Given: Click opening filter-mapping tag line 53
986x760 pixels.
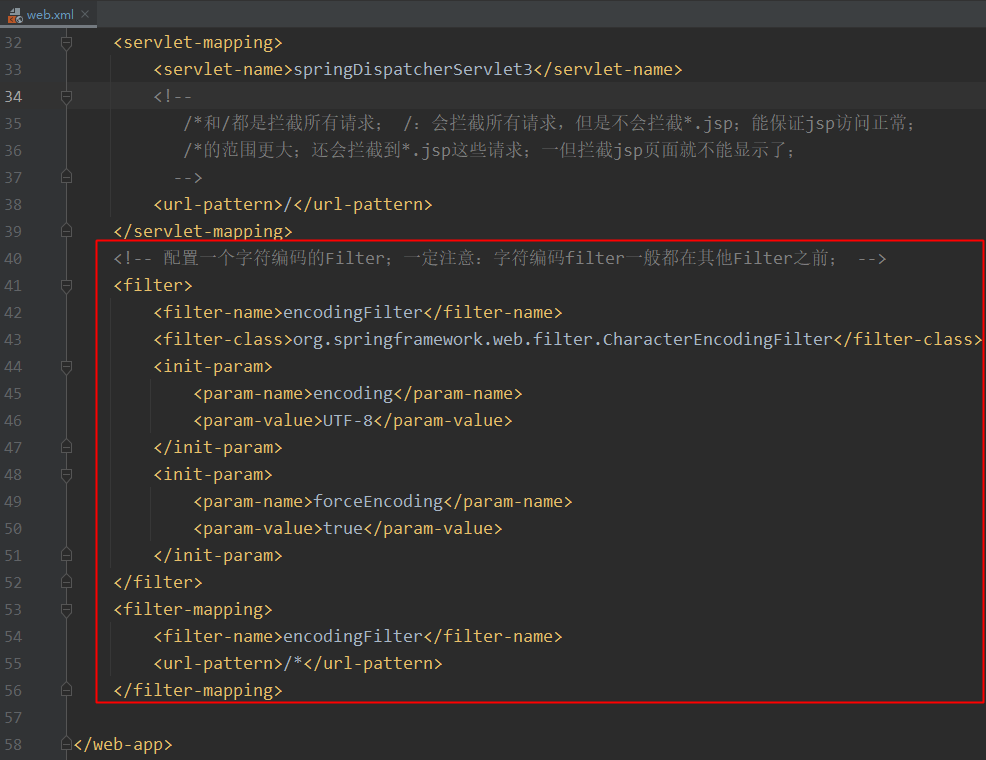Looking at the screenshot, I should [x=193, y=610].
